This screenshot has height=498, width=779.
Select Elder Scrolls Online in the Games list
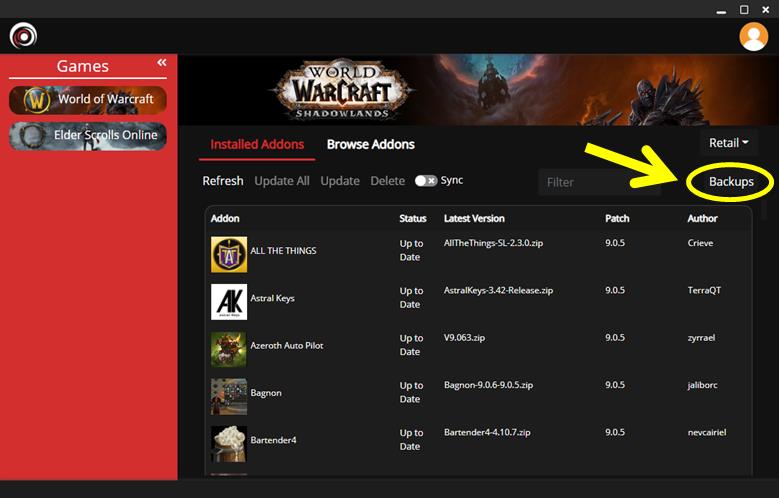click(88, 136)
